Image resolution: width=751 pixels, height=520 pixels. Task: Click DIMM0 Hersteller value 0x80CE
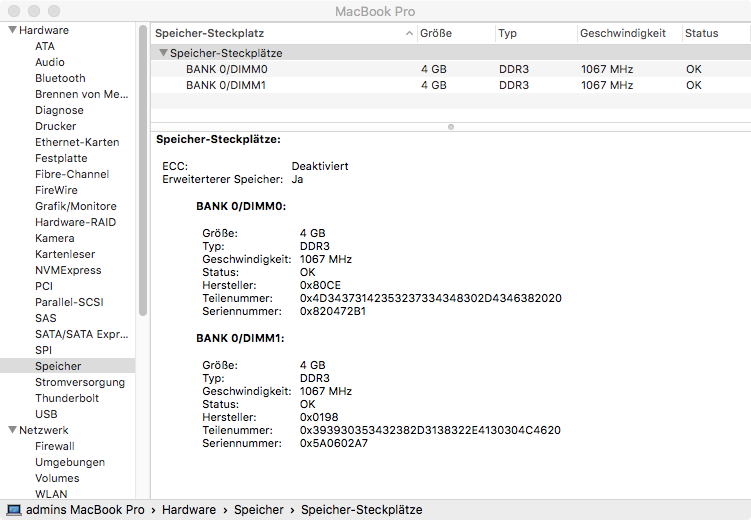pos(320,285)
